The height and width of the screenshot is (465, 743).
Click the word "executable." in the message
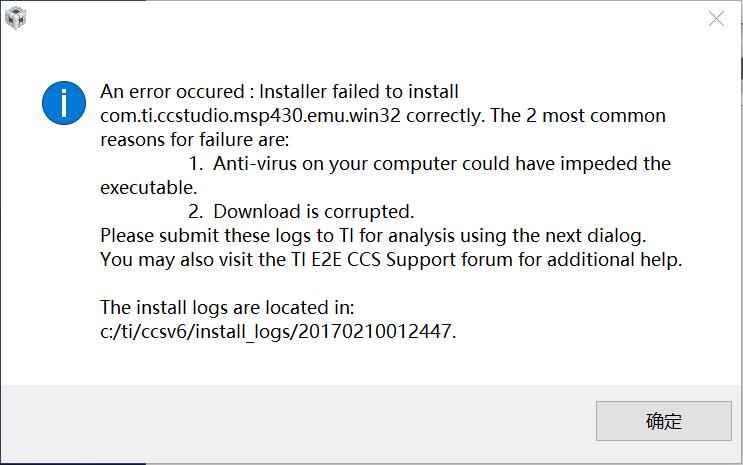click(x=148, y=187)
